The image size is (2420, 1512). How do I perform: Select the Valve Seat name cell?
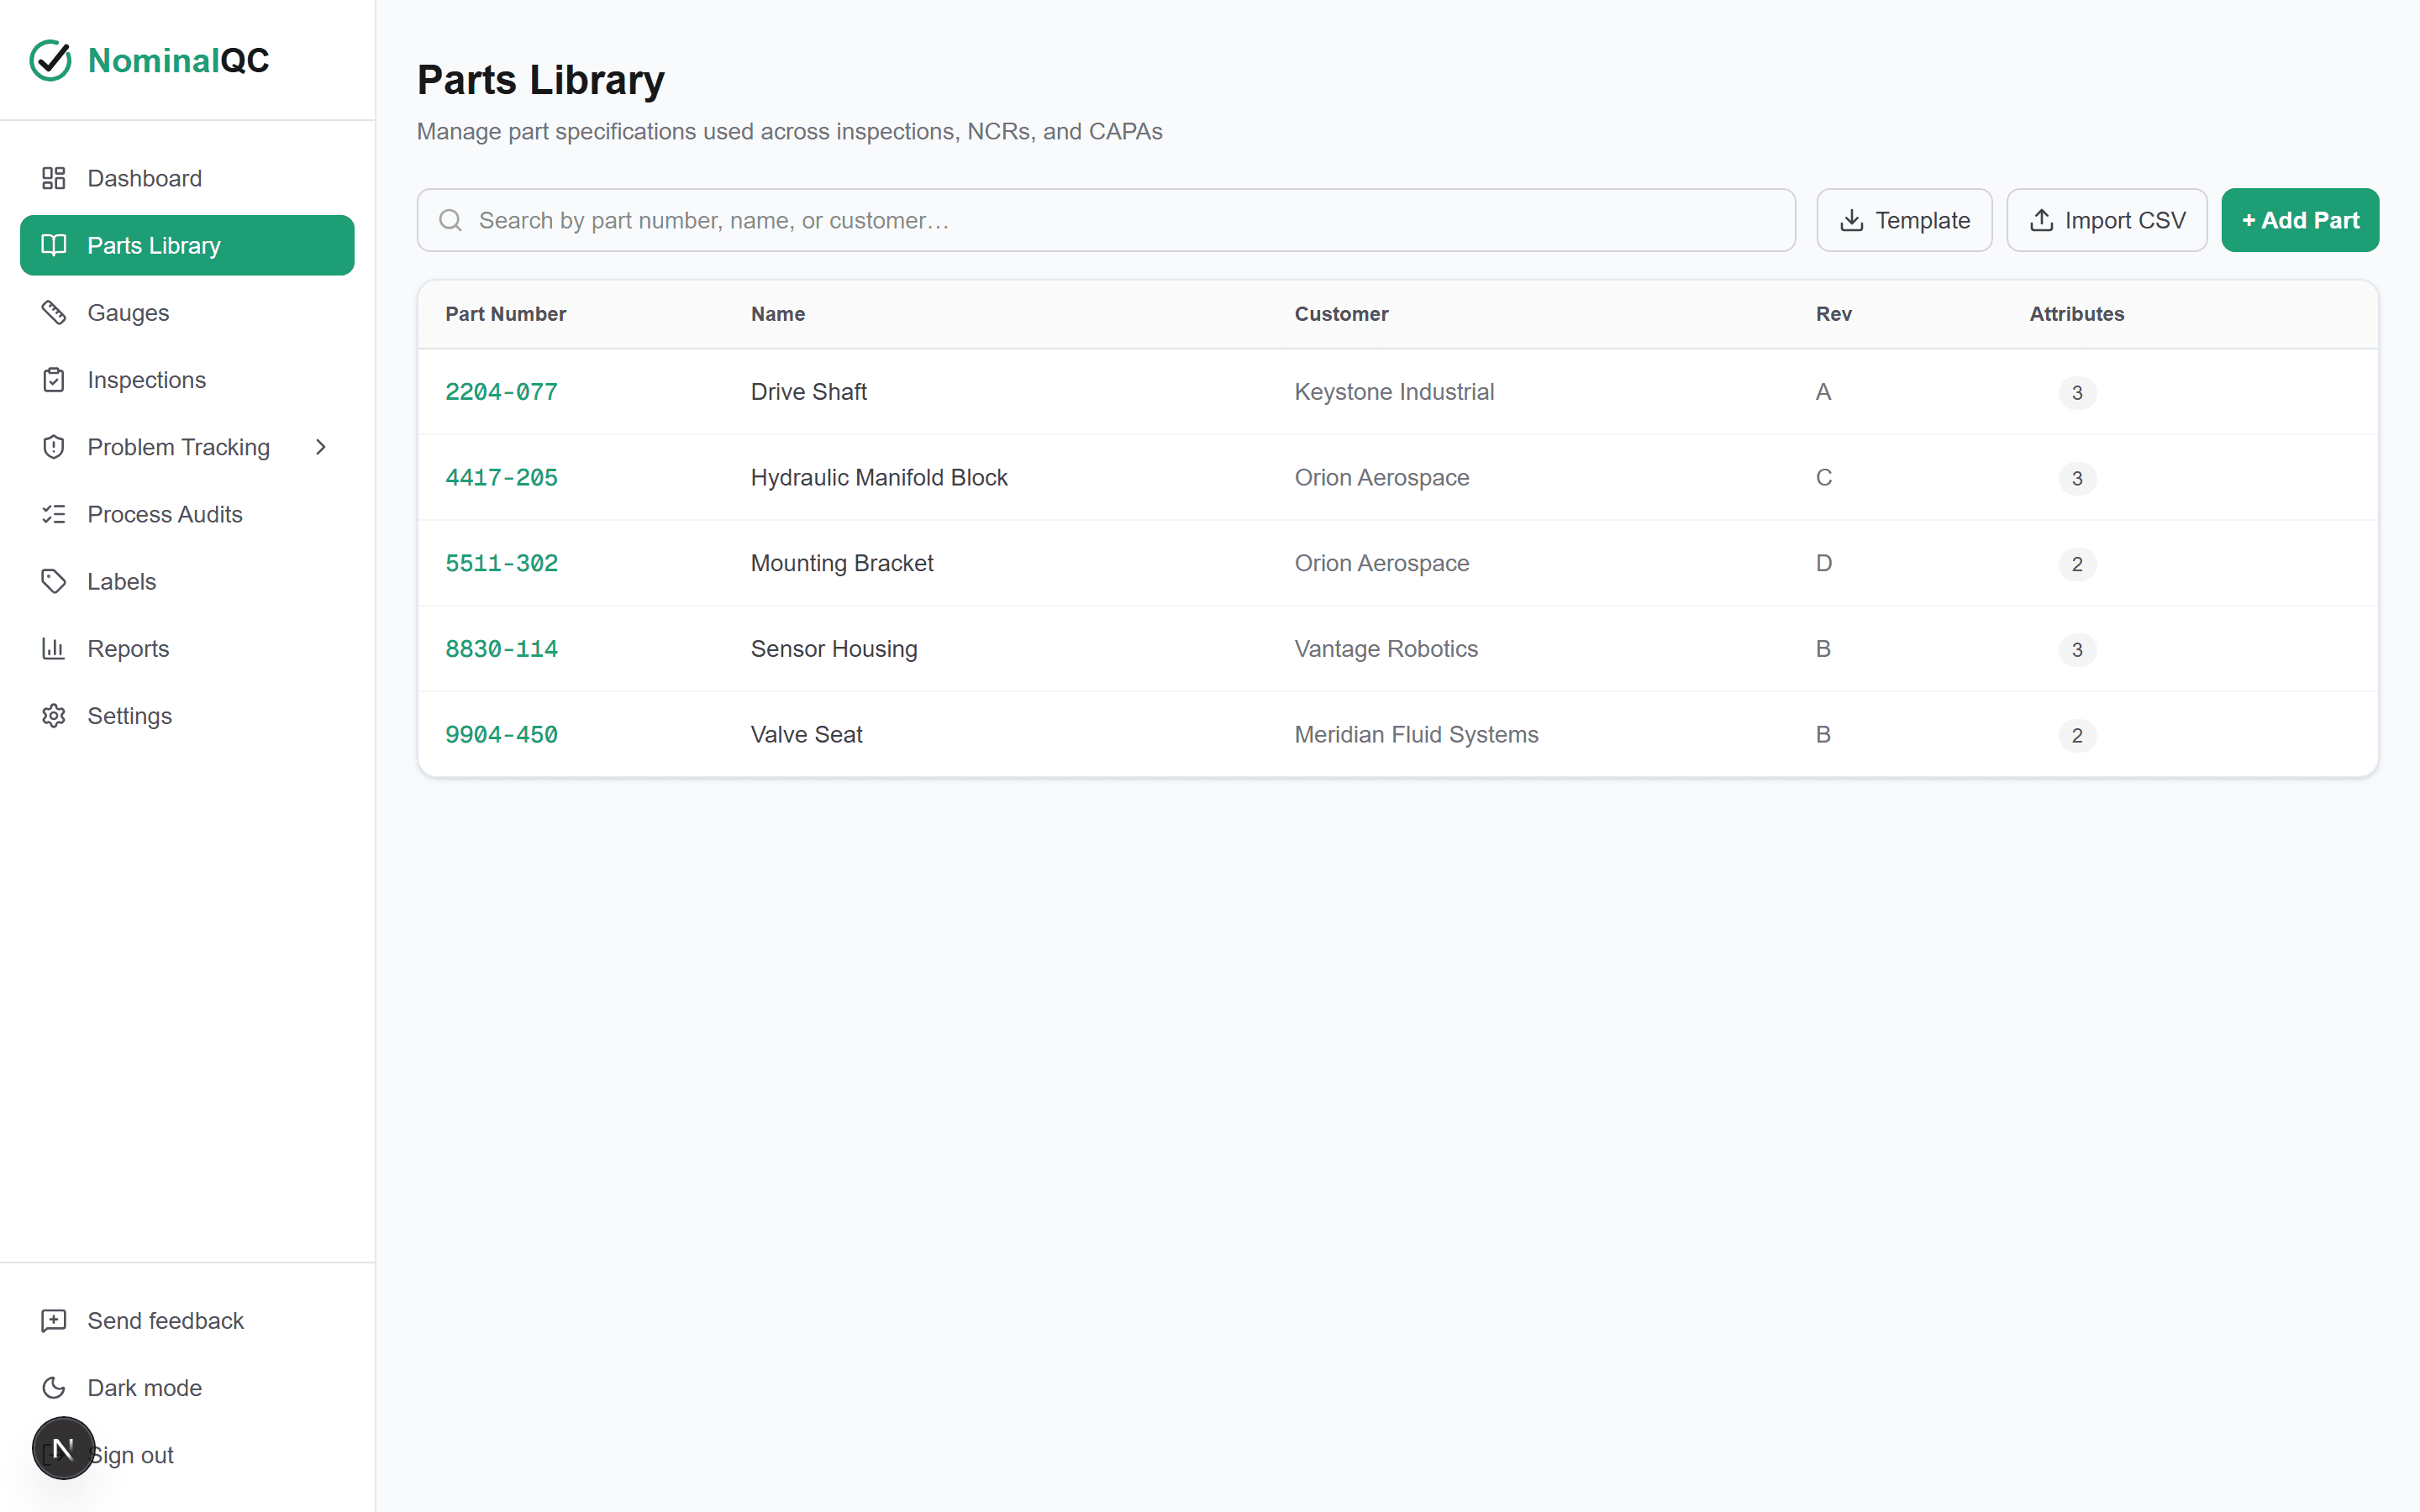(x=806, y=734)
